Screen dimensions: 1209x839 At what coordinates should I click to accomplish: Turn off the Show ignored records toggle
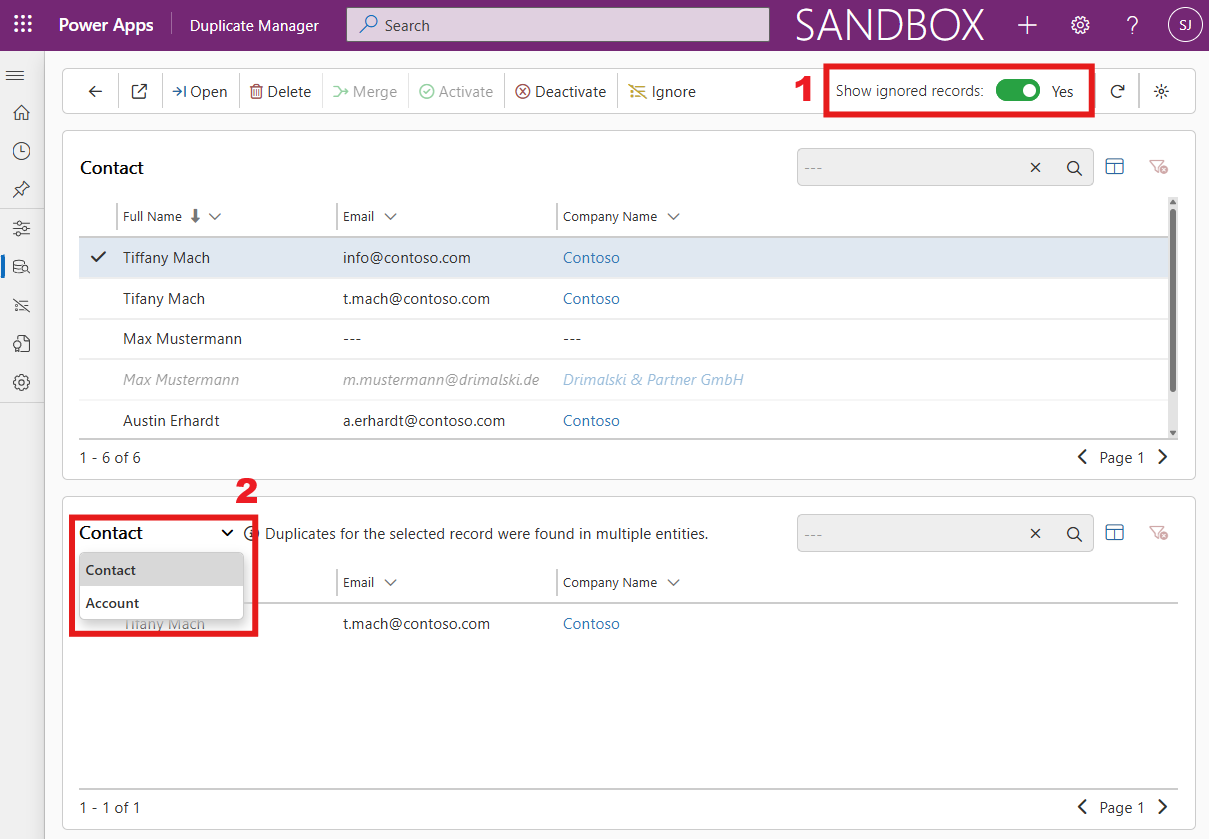[x=1018, y=91]
